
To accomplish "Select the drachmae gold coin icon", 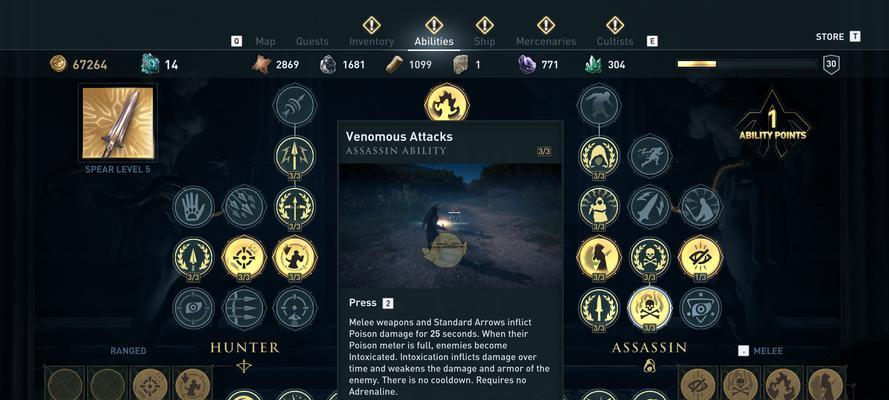I will click(58, 63).
